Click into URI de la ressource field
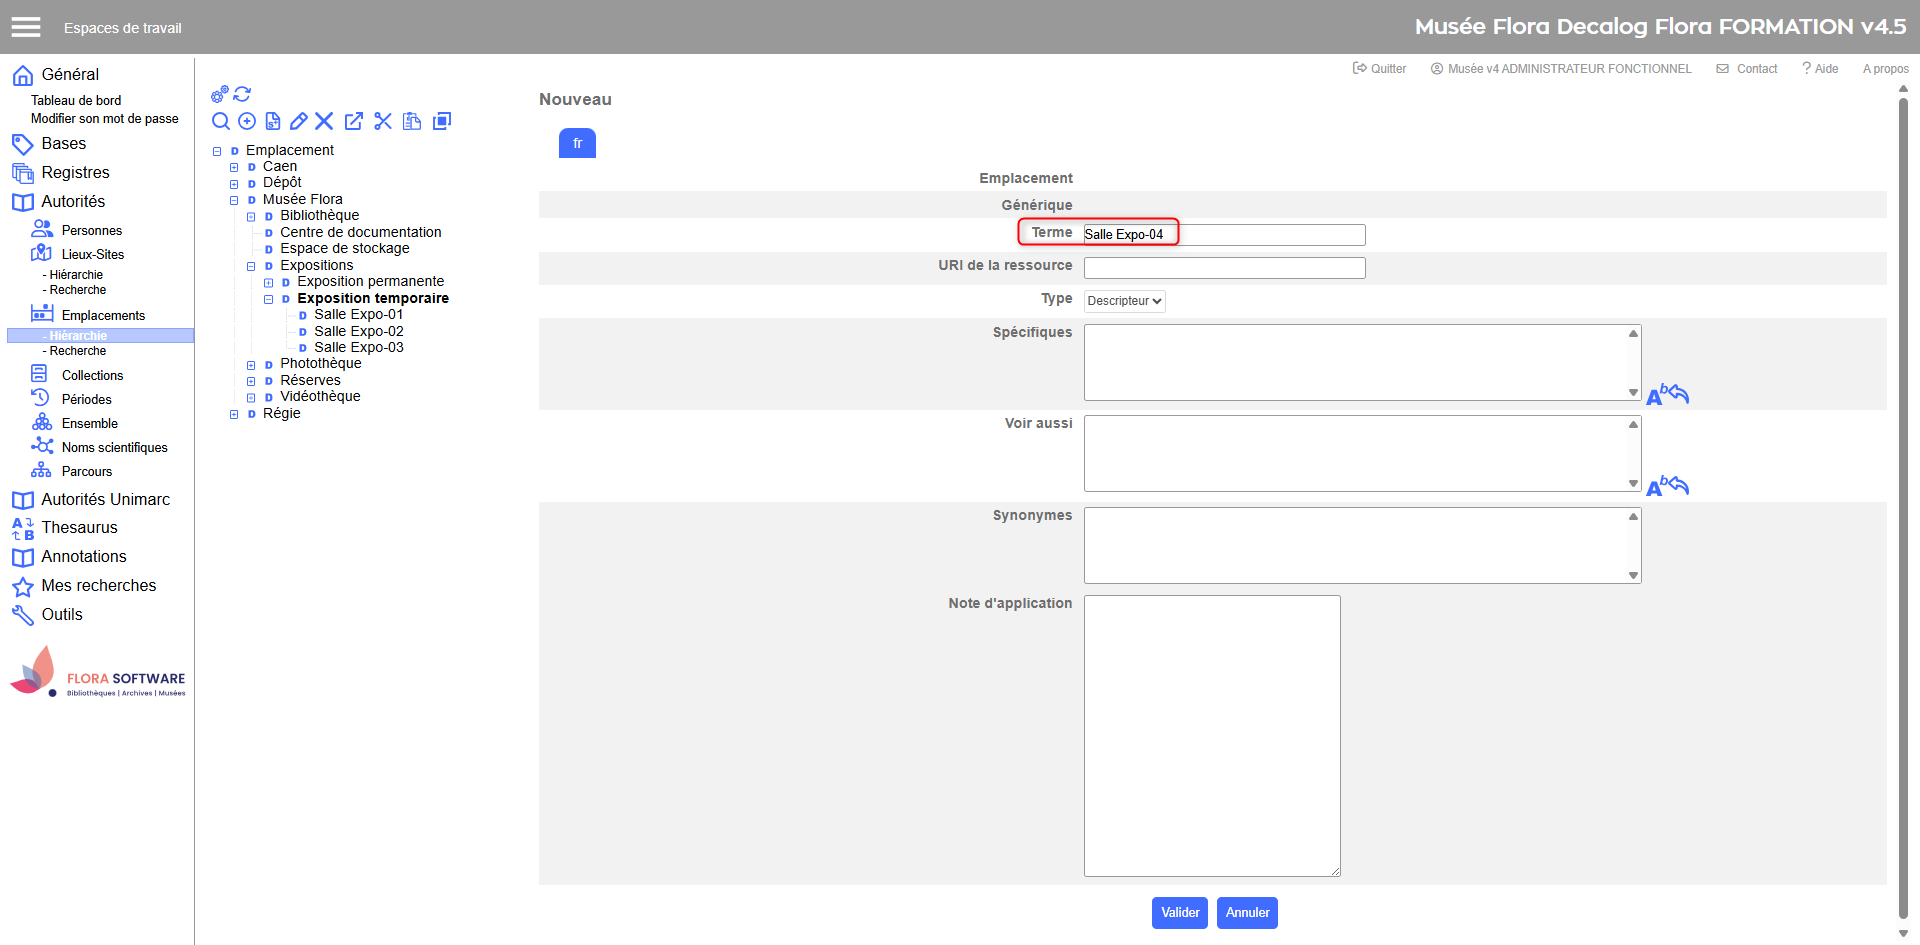This screenshot has height=945, width=1920. (x=1224, y=268)
